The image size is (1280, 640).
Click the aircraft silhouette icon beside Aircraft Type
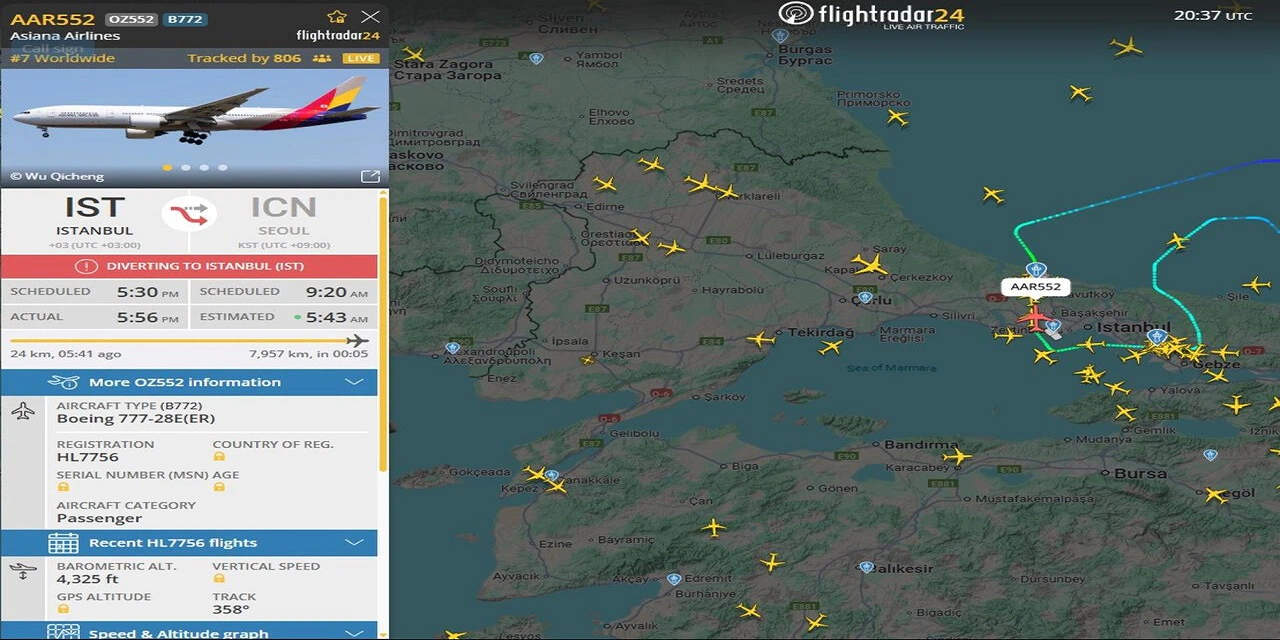[x=24, y=411]
